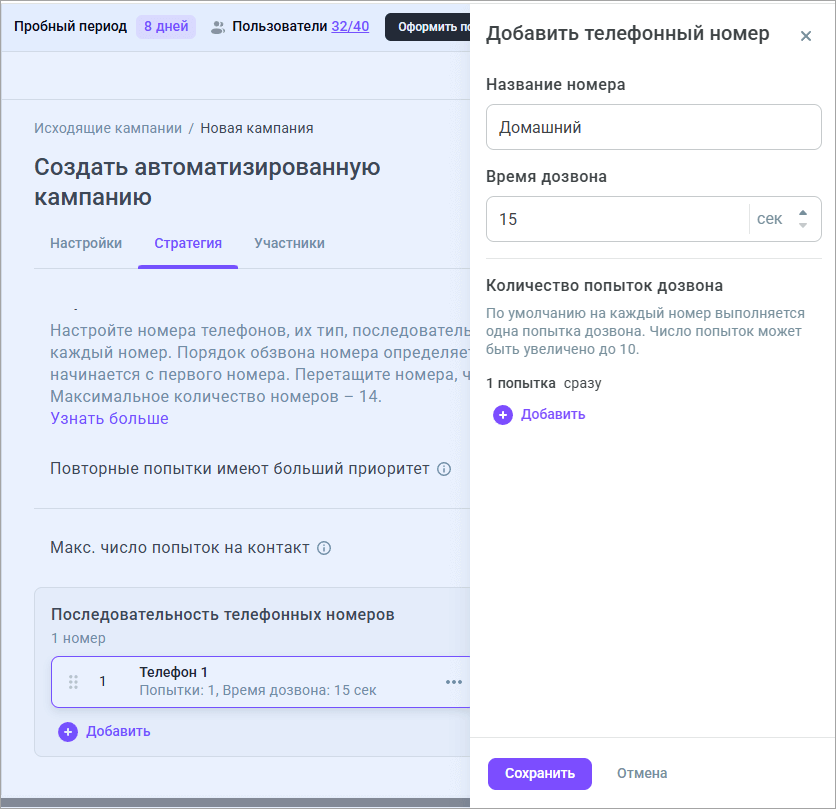Increase dial time with the up arrow
Screen dimensions: 836x809
[x=802, y=212]
